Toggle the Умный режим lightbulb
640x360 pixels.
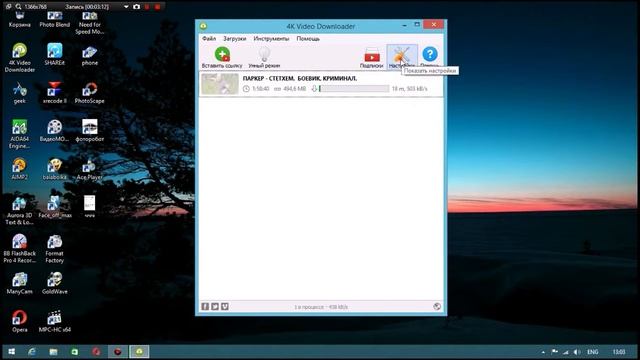coord(264,58)
